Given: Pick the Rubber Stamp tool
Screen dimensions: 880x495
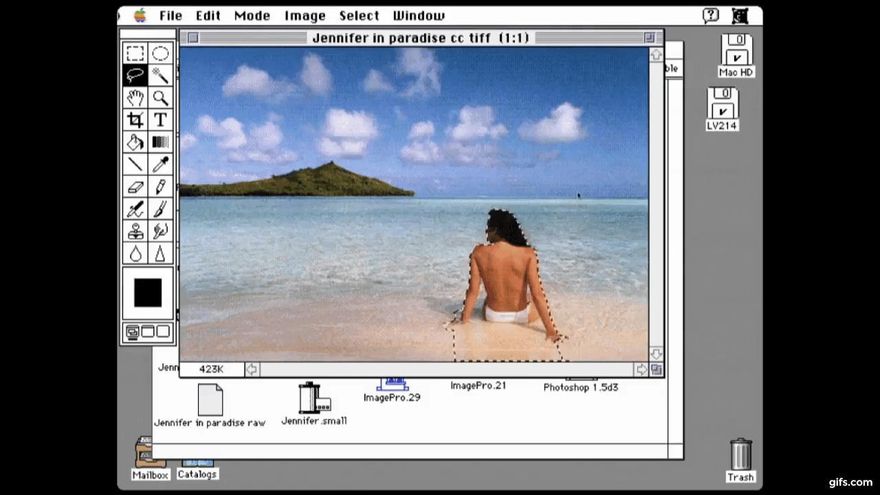Looking at the screenshot, I should coord(135,231).
